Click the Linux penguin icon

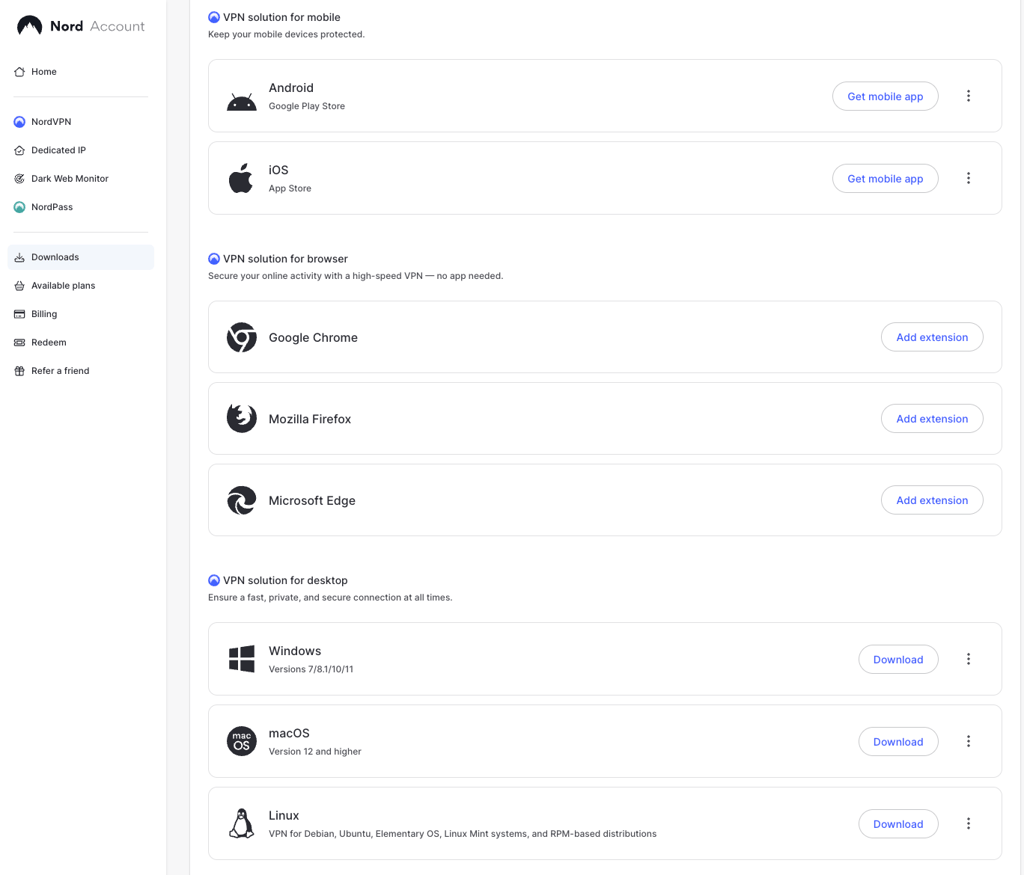pos(242,823)
